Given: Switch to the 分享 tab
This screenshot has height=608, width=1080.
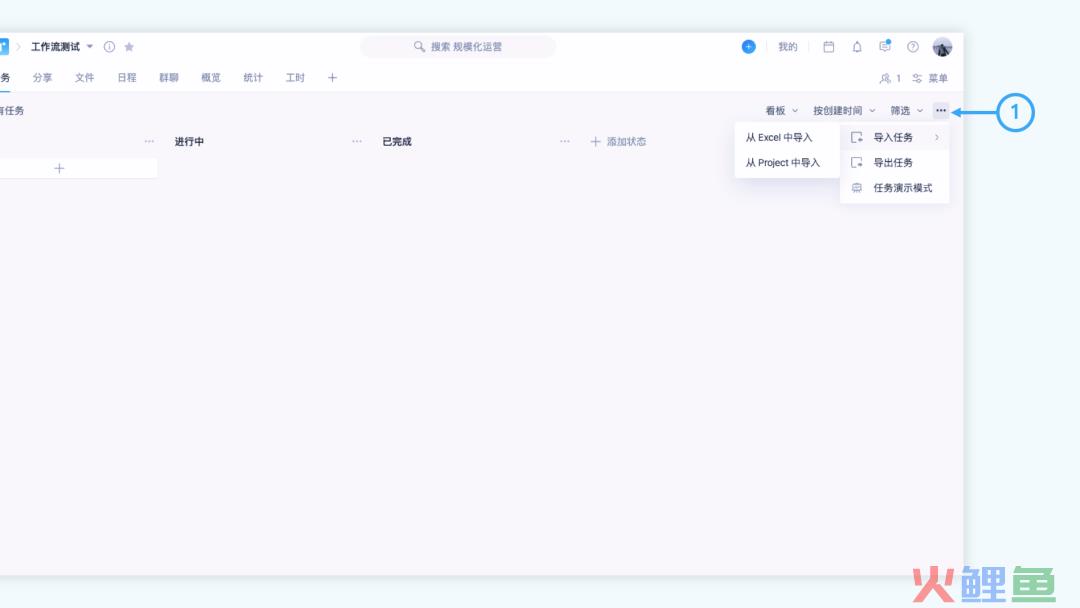Looking at the screenshot, I should click(x=43, y=78).
